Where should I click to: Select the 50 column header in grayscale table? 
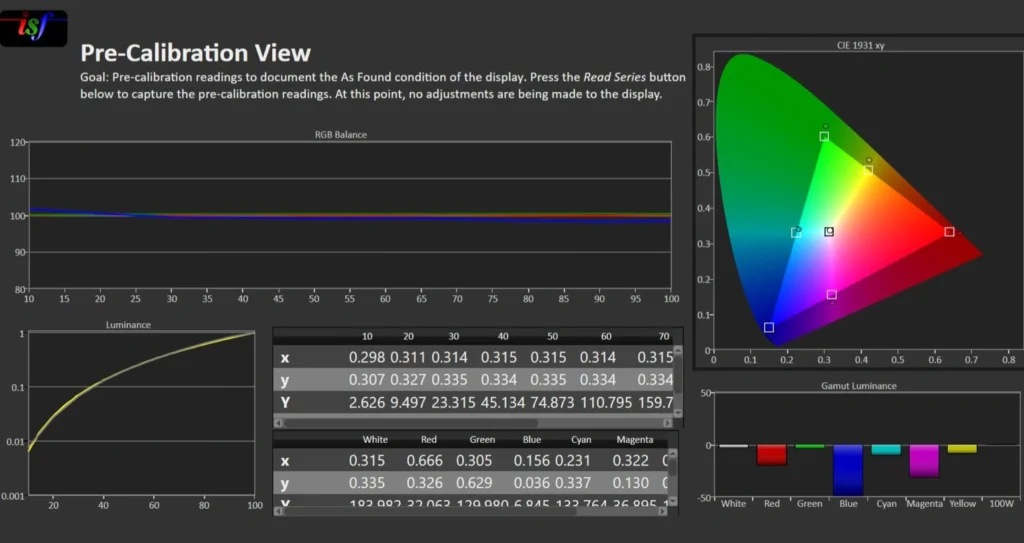550,336
